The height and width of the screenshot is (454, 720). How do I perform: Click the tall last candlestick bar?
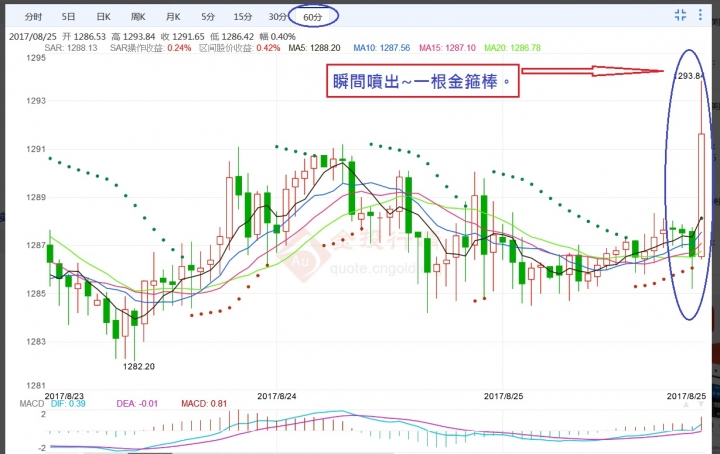pyautogui.click(x=701, y=195)
